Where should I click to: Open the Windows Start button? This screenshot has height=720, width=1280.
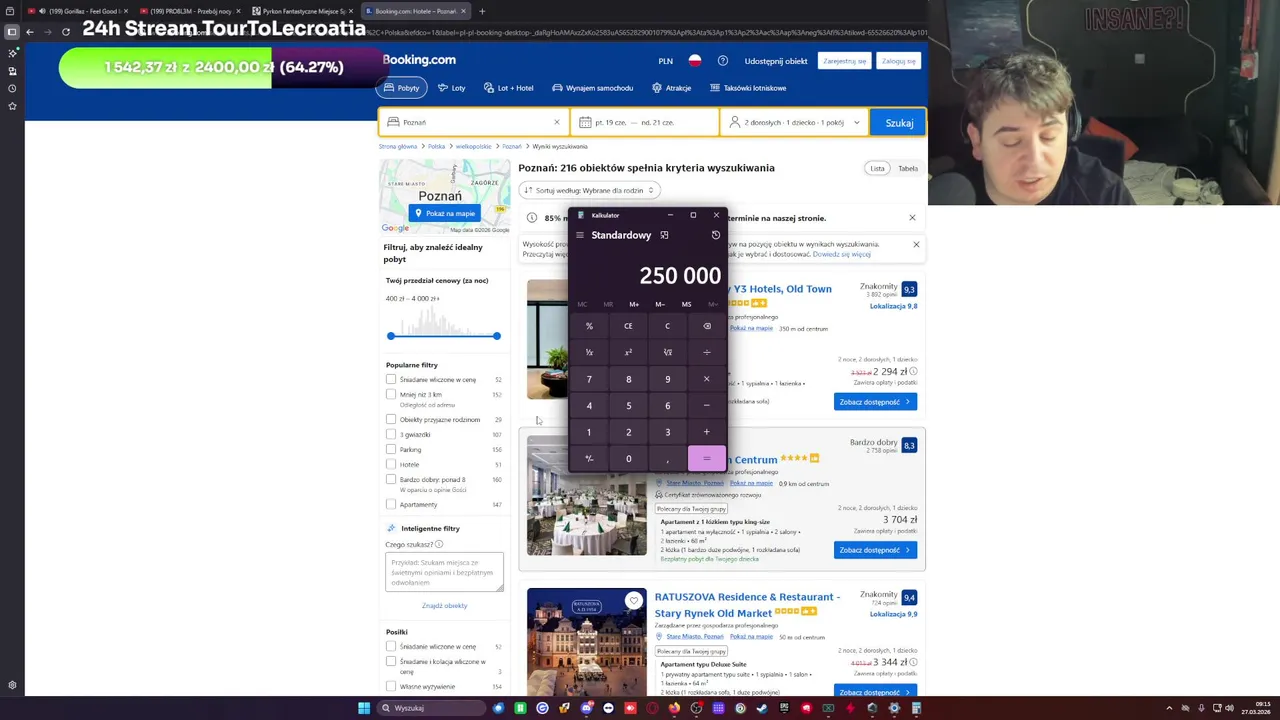click(364, 708)
